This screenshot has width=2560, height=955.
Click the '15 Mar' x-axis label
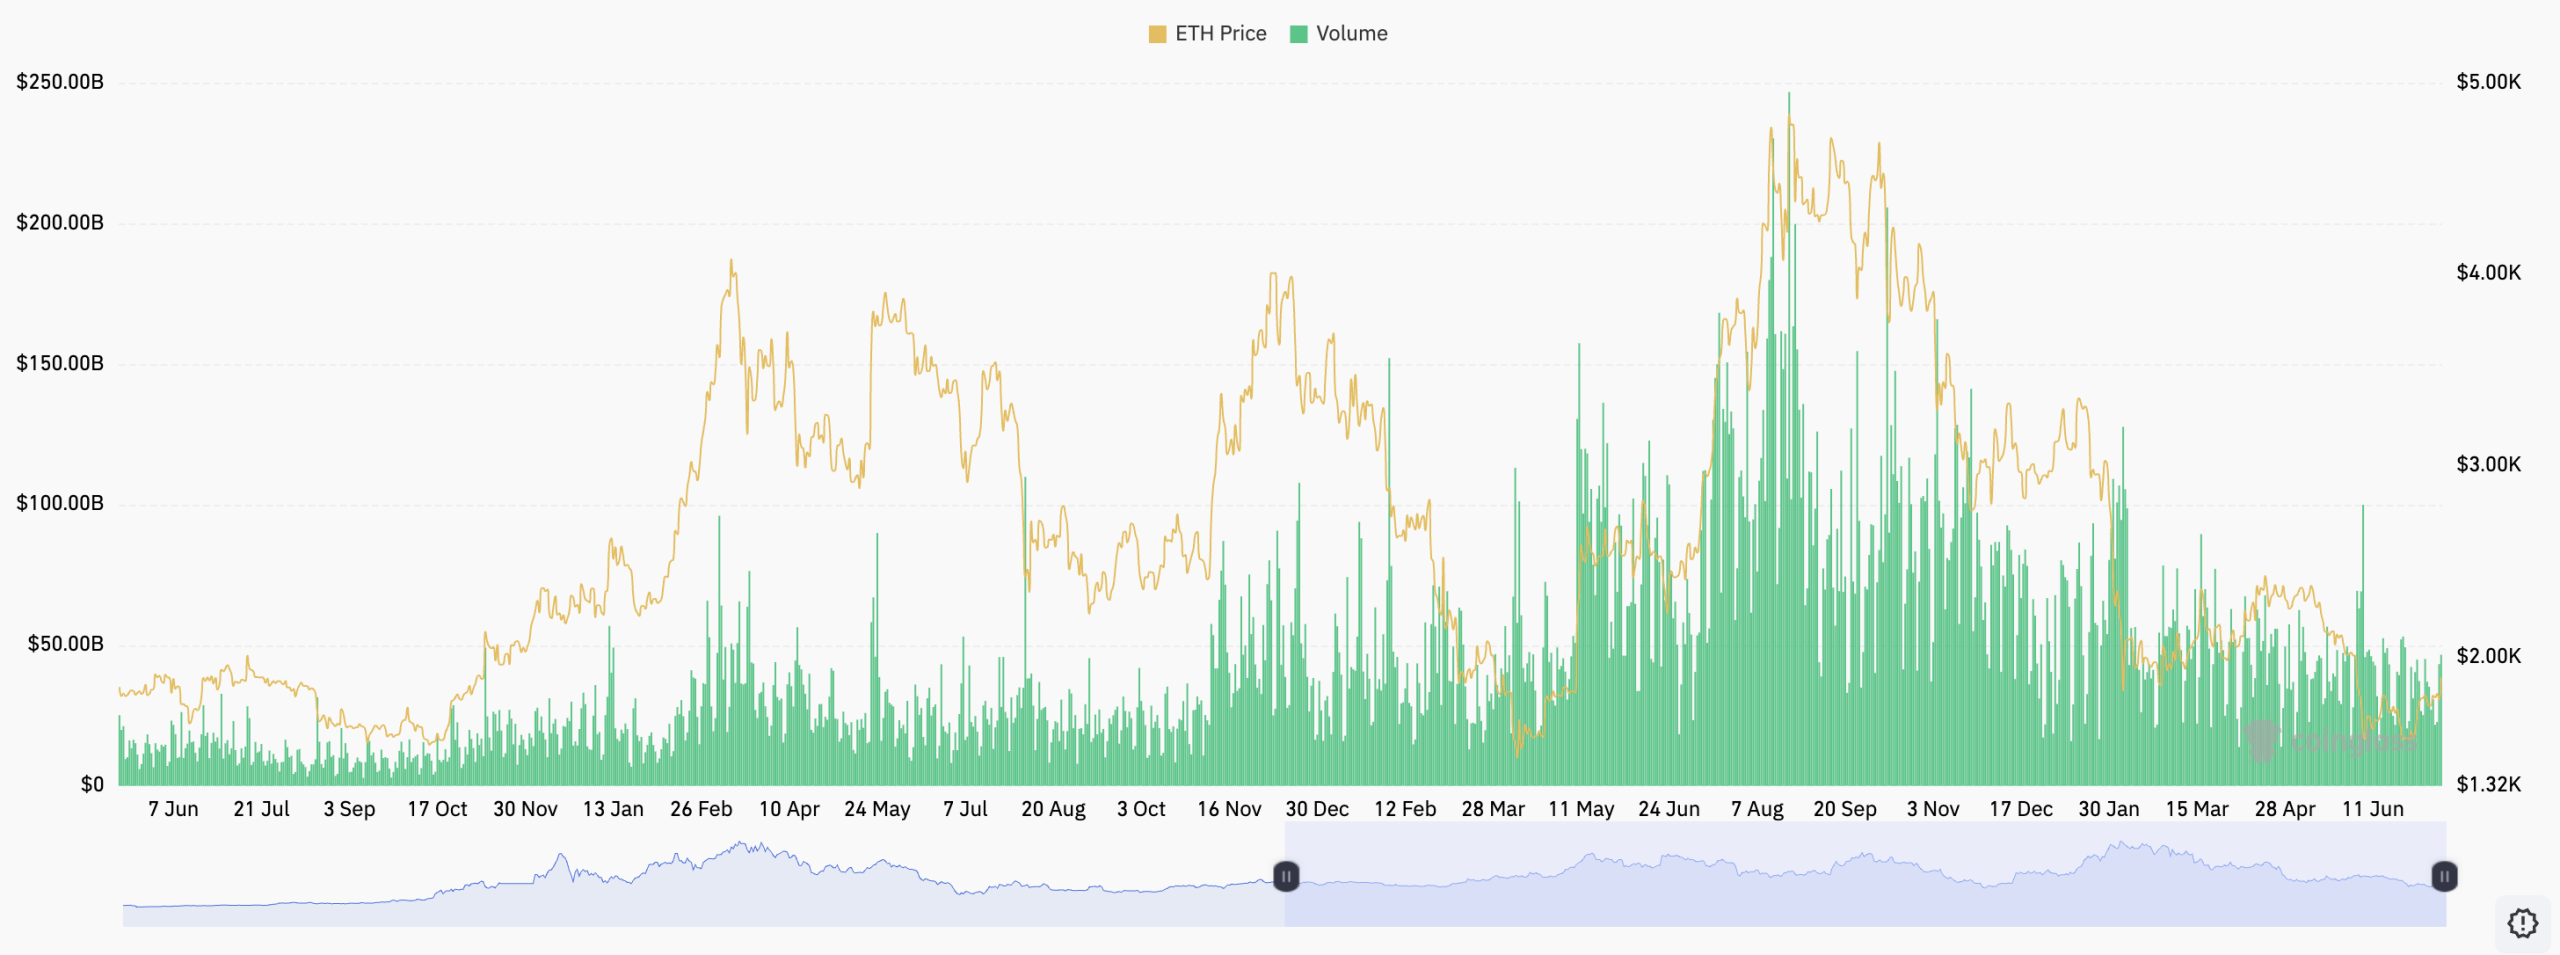2197,809
